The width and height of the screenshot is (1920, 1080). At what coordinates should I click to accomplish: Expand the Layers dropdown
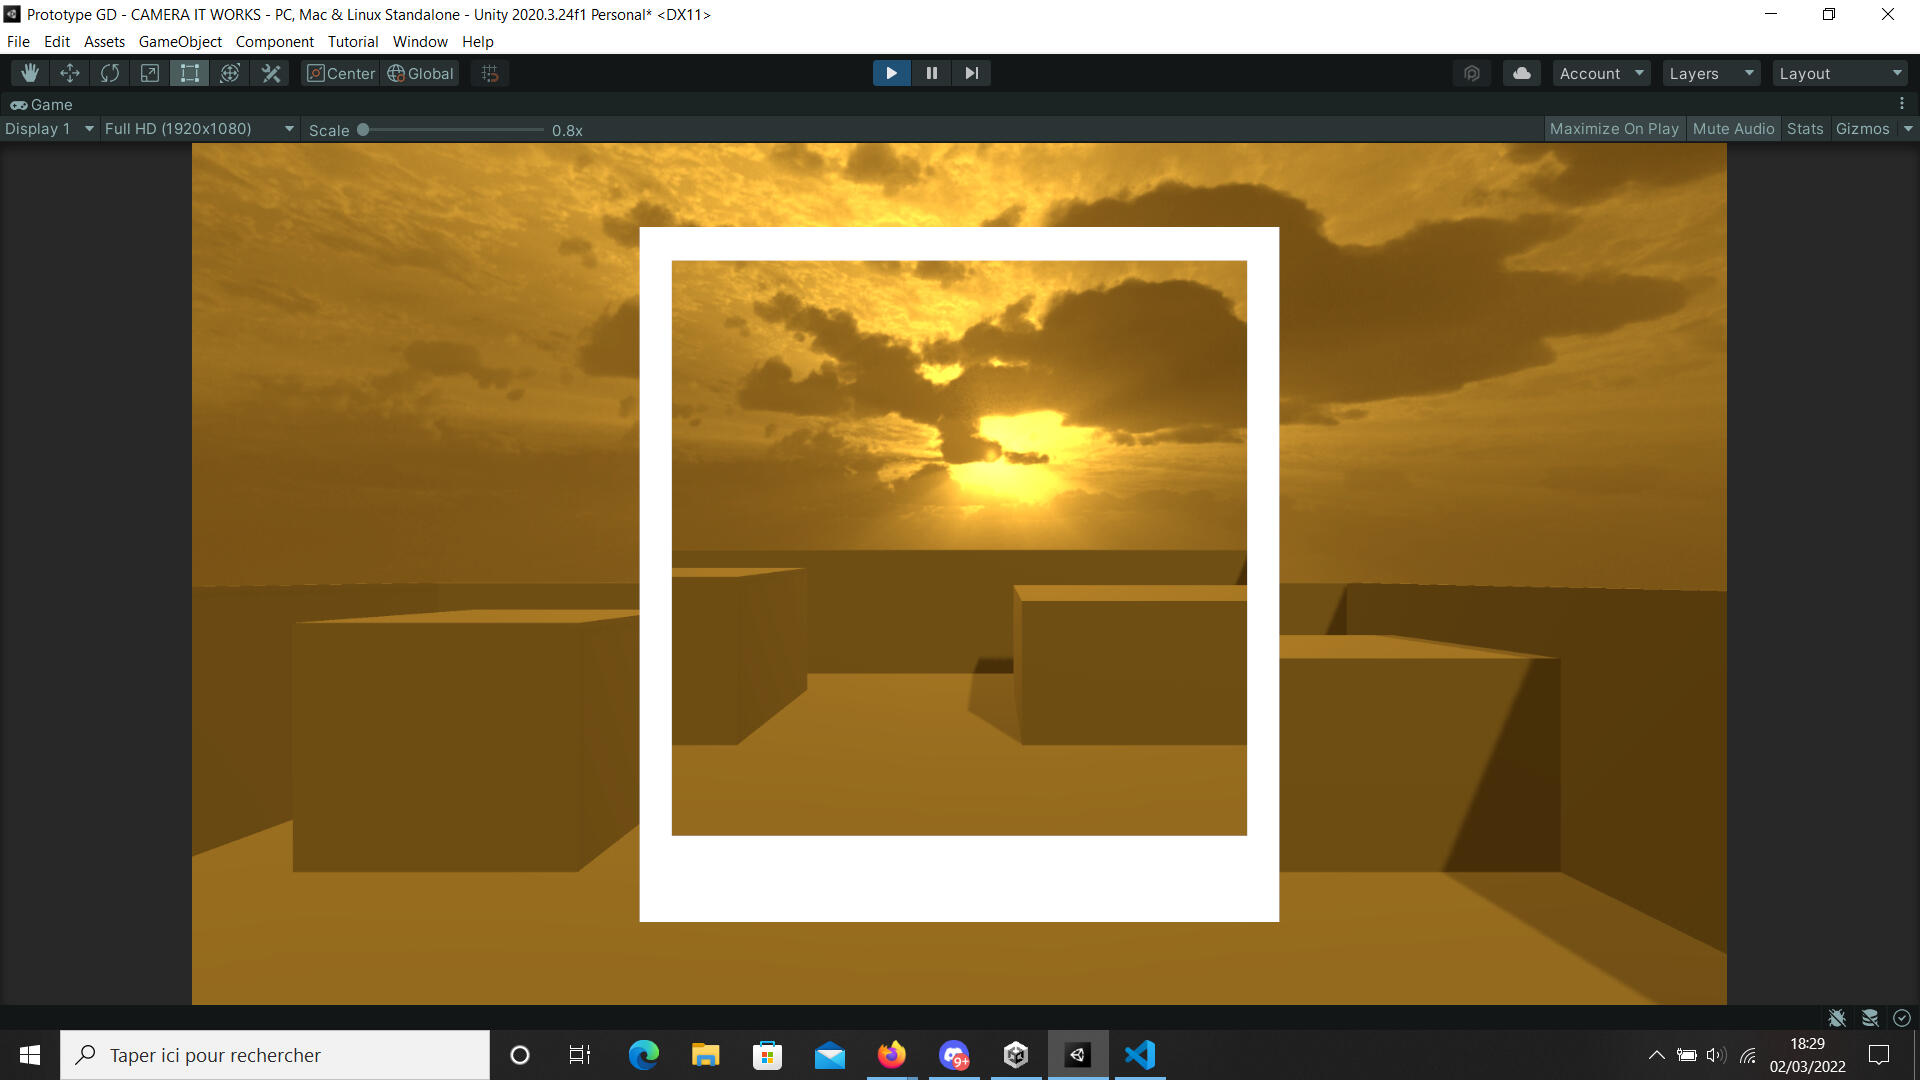point(1711,73)
